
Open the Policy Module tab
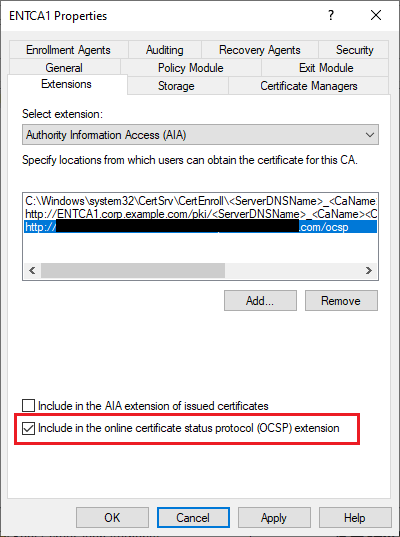[191, 67]
